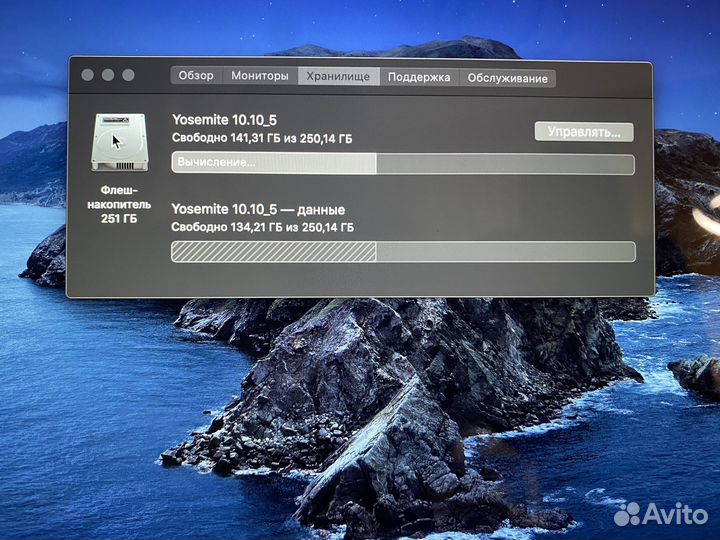Click the Флеш-накопитель 251 ГБ label
Screen dimensions: 720x540
coord(119,204)
